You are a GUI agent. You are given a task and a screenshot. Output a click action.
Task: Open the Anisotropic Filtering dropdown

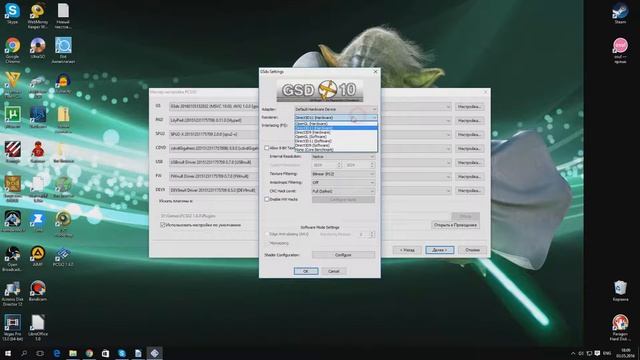click(x=343, y=182)
